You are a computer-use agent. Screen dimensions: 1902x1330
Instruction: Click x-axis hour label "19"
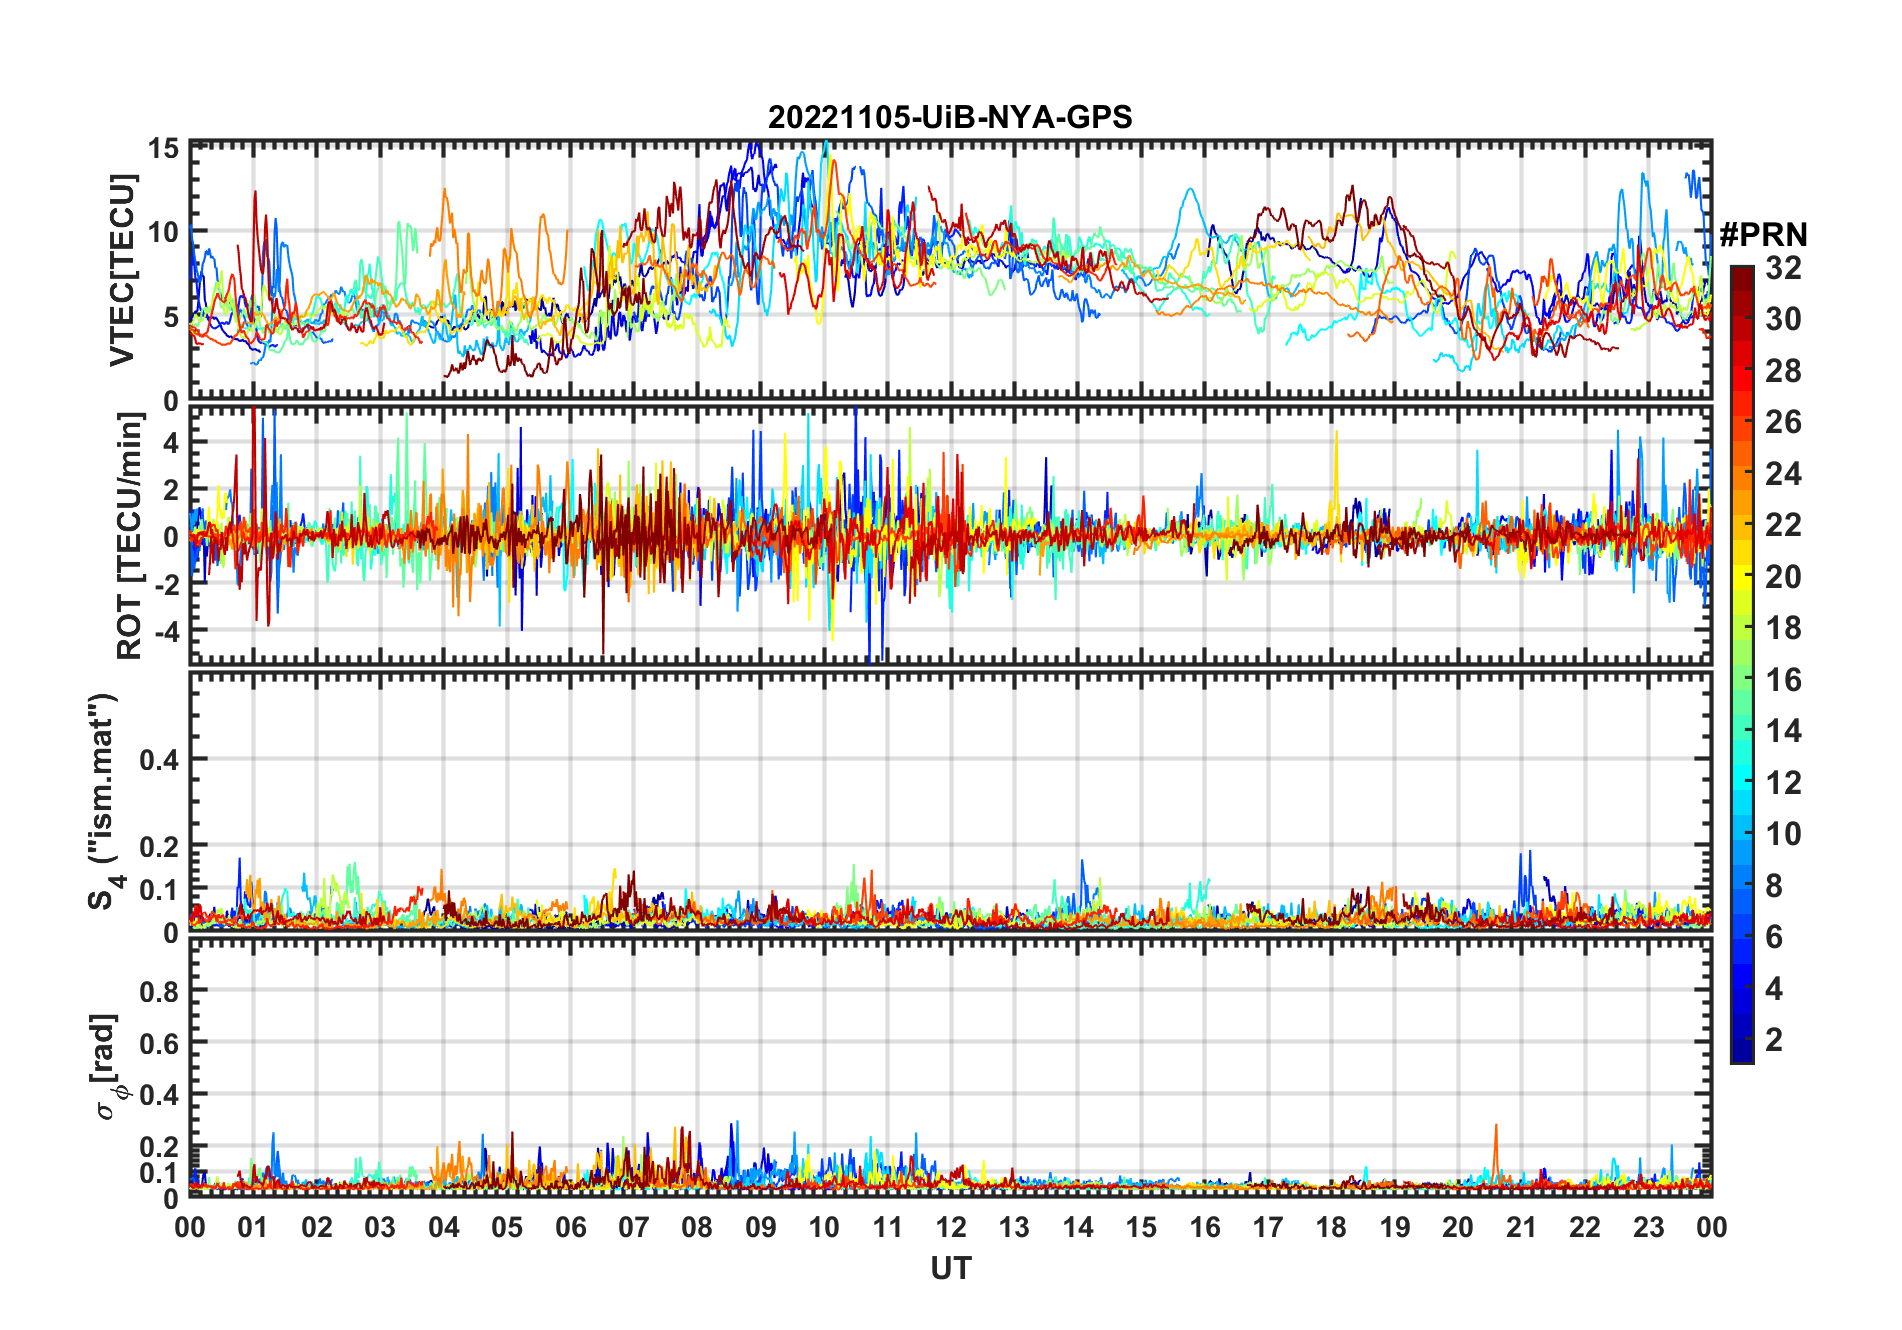(x=1395, y=1227)
